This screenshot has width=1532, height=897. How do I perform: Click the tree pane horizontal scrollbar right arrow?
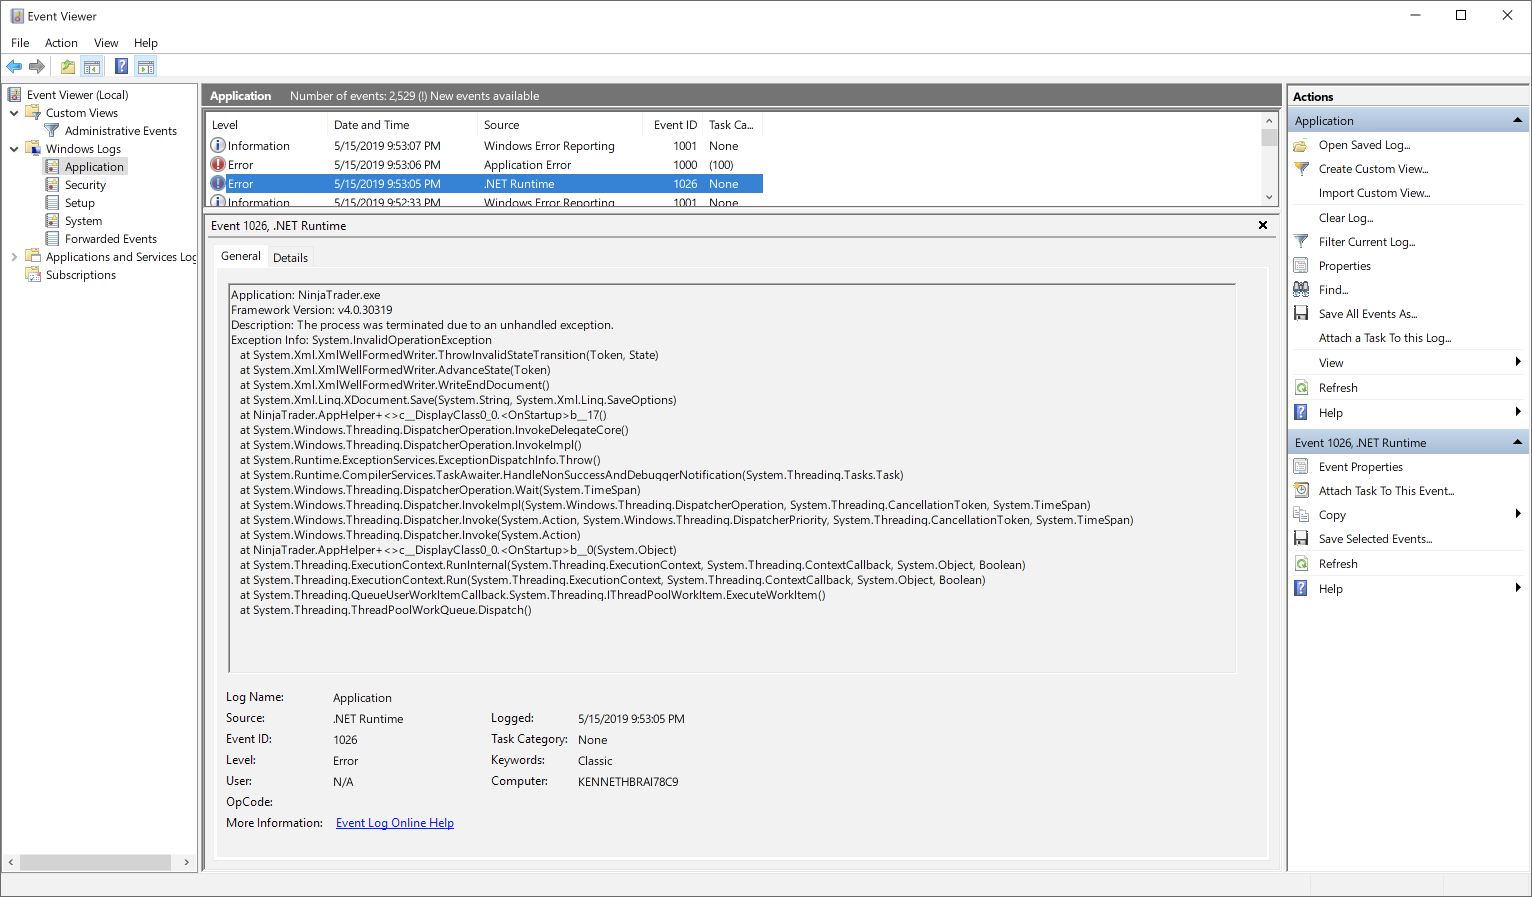point(187,862)
